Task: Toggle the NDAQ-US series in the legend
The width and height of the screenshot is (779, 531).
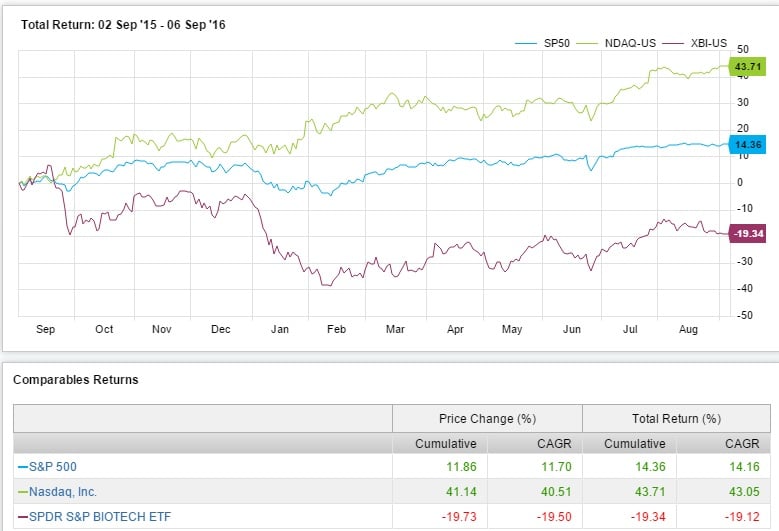Action: (x=629, y=43)
